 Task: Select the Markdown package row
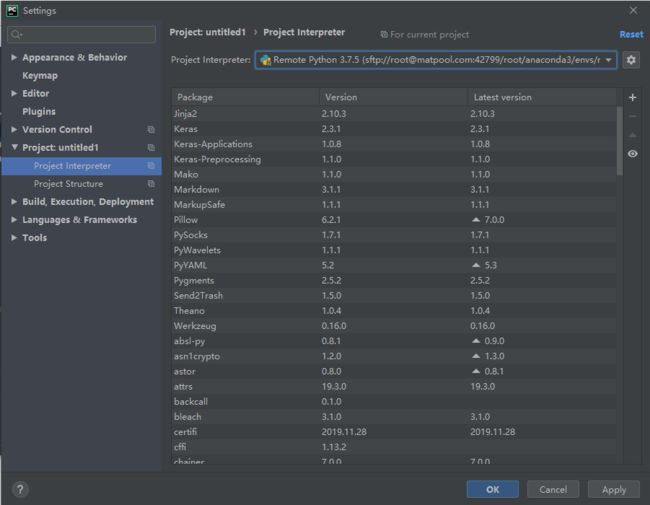(x=394, y=189)
